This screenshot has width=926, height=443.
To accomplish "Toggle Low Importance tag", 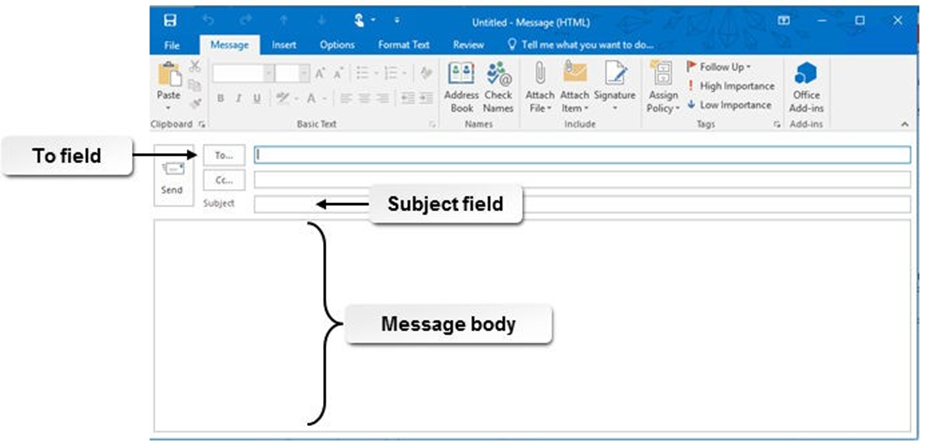I will click(x=729, y=104).
